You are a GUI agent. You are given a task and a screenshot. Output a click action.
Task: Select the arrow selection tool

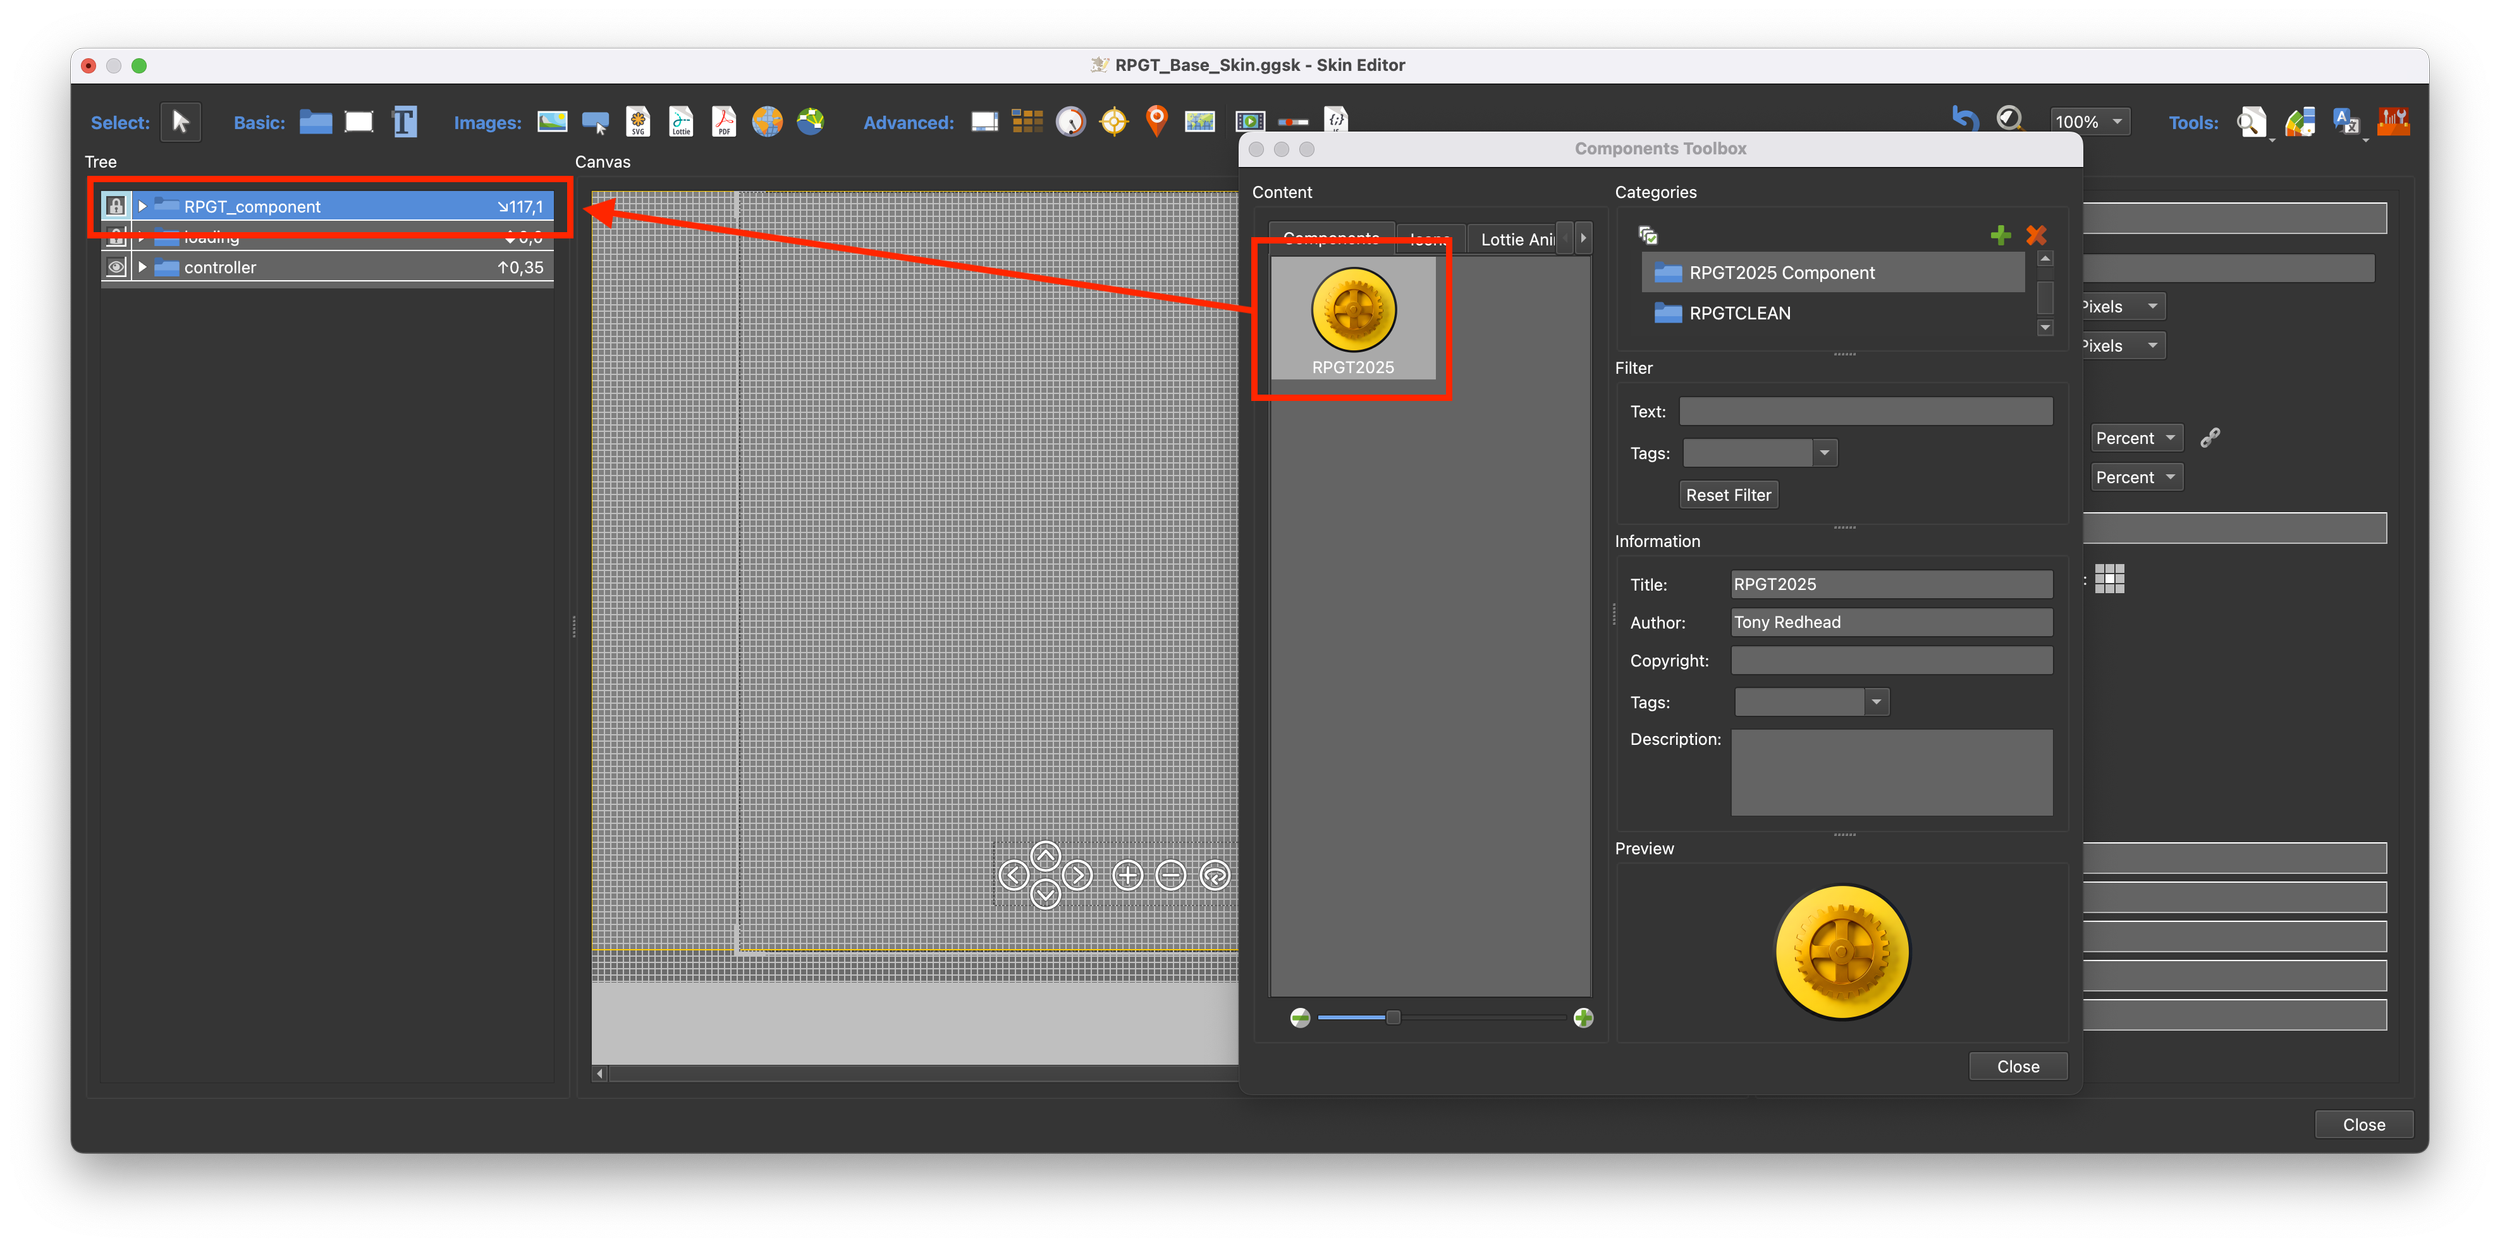[x=181, y=122]
